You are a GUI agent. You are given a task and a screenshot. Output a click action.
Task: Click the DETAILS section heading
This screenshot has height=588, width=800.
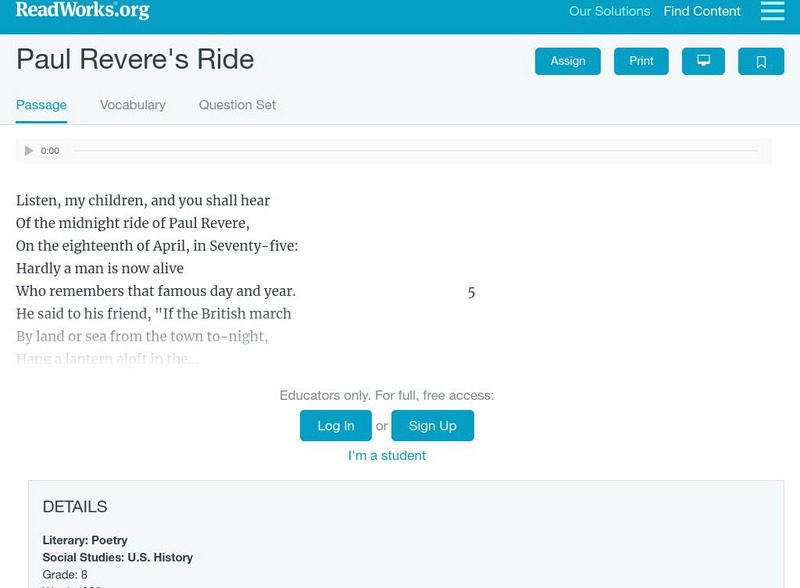tap(75, 507)
